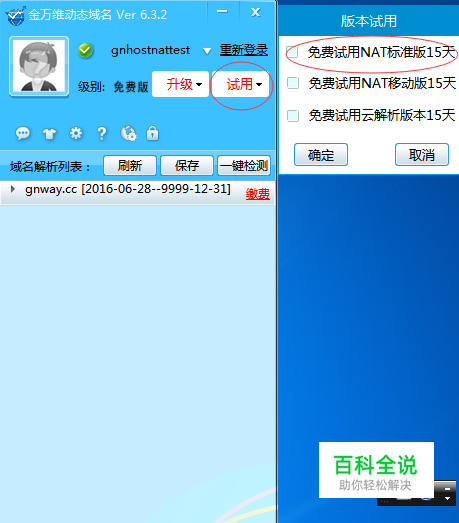Click the 重新登录 re-login link
The height and width of the screenshot is (523, 459).
(244, 50)
